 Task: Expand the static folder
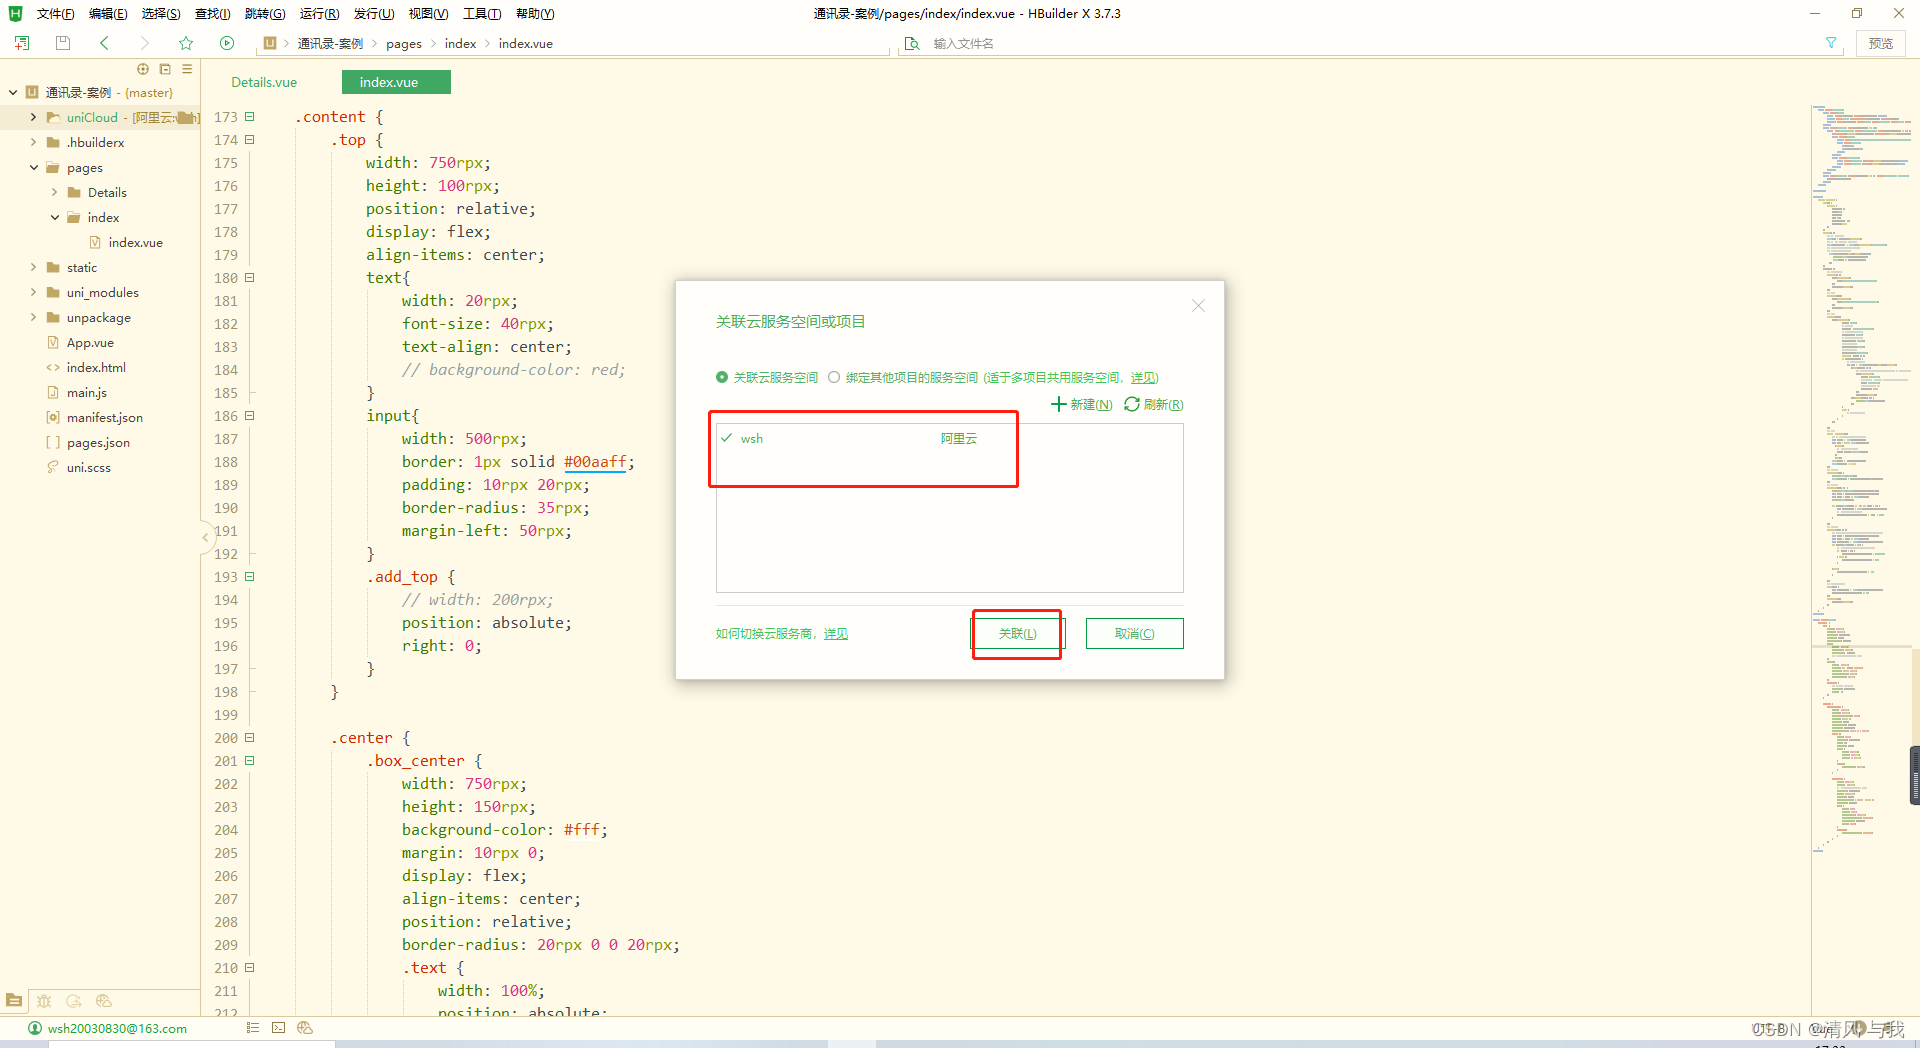[x=33, y=267]
